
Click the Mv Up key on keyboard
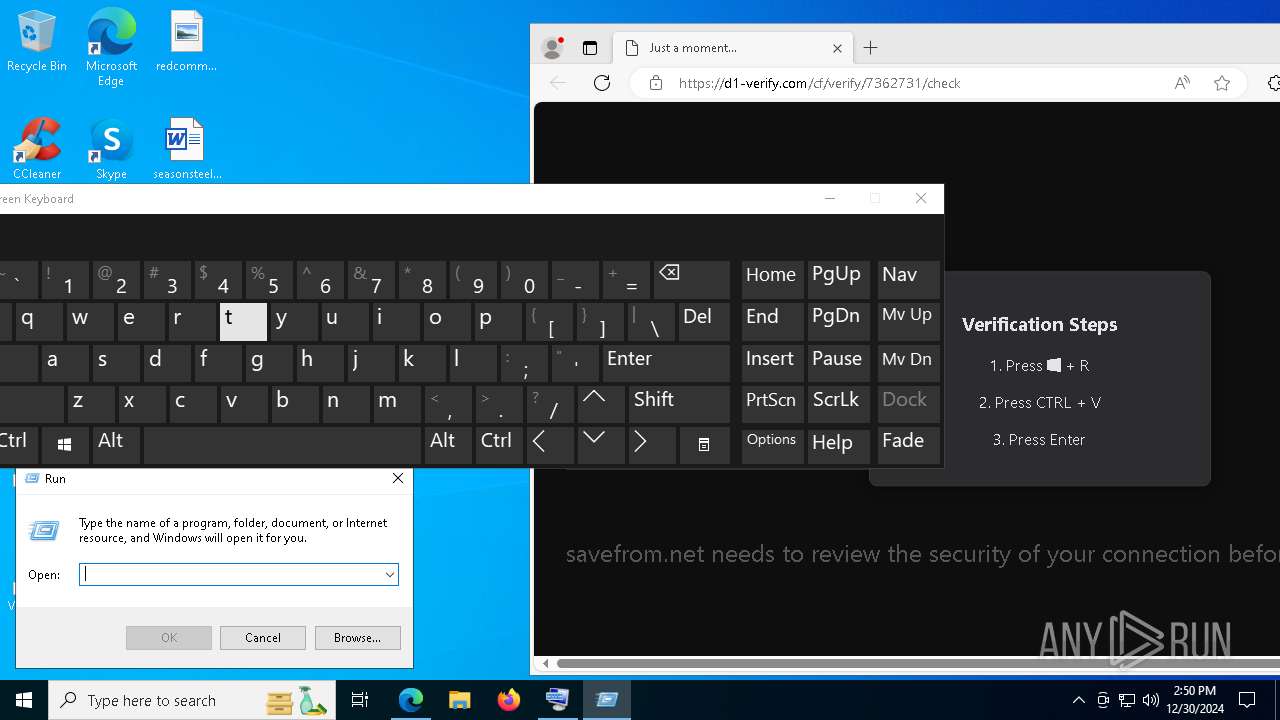(908, 321)
